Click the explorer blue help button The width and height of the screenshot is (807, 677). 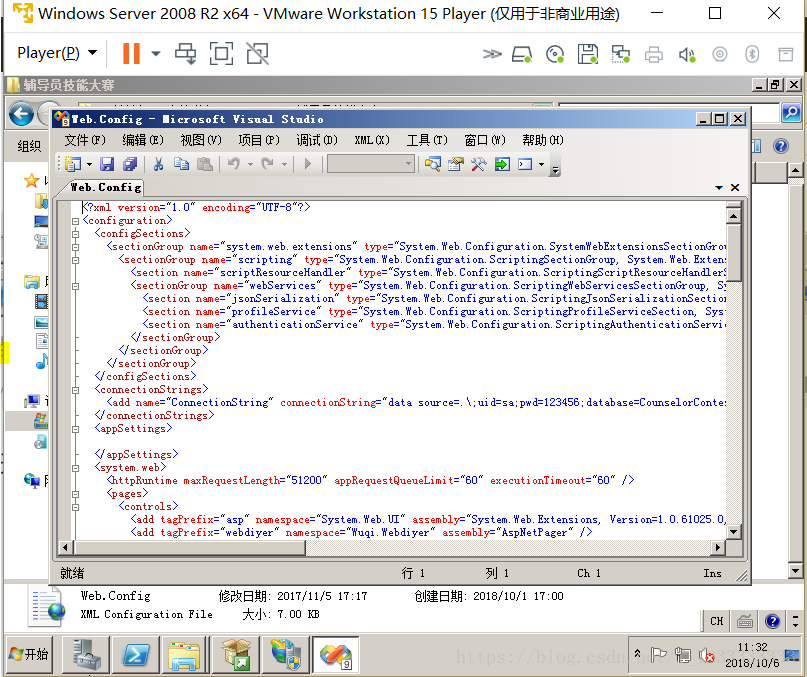[x=781, y=146]
